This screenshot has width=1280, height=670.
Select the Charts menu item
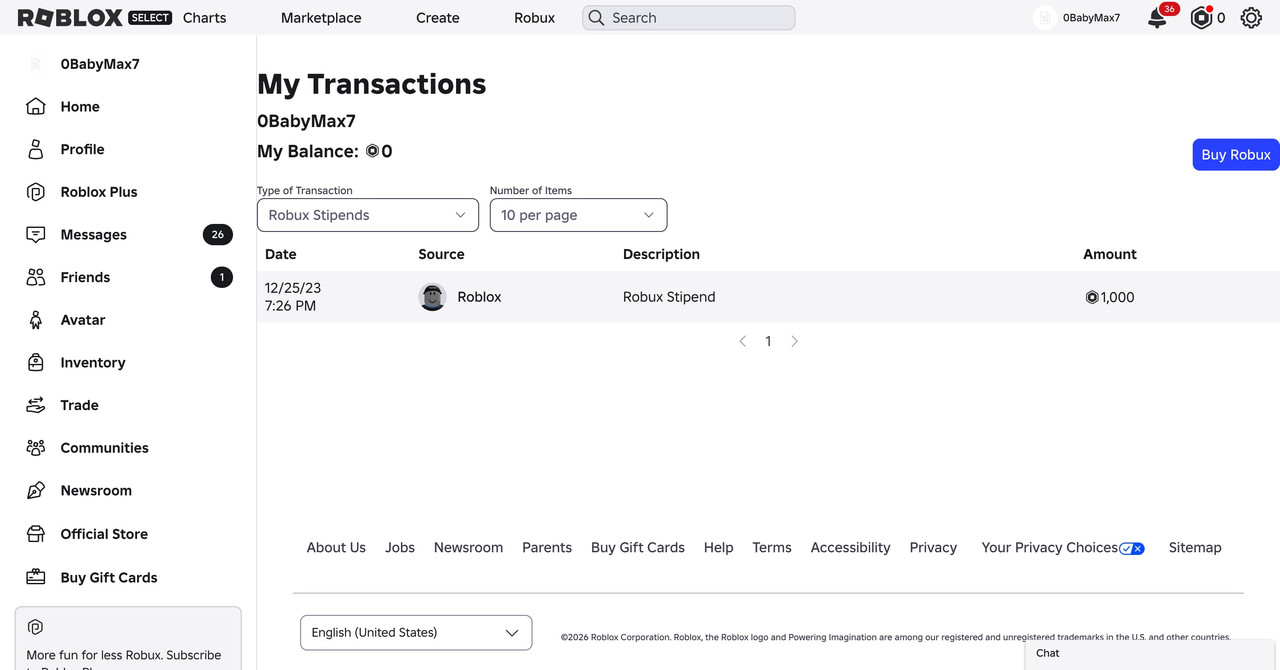point(205,18)
